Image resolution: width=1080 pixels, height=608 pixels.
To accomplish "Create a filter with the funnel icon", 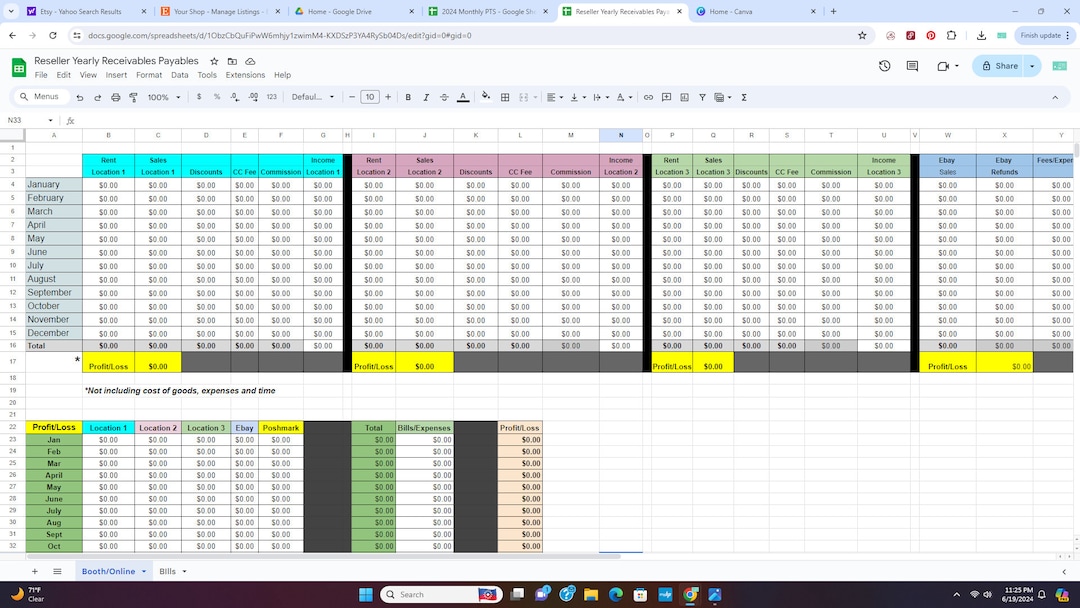I will [x=701, y=97].
